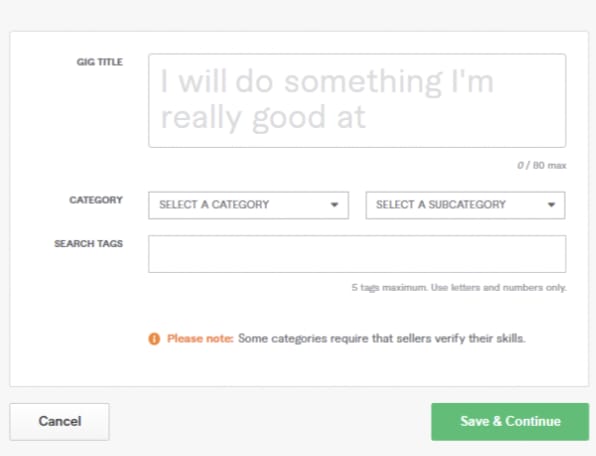The image size is (596, 456).
Task: Click the "really good at" placeholder line
Action: click(263, 118)
